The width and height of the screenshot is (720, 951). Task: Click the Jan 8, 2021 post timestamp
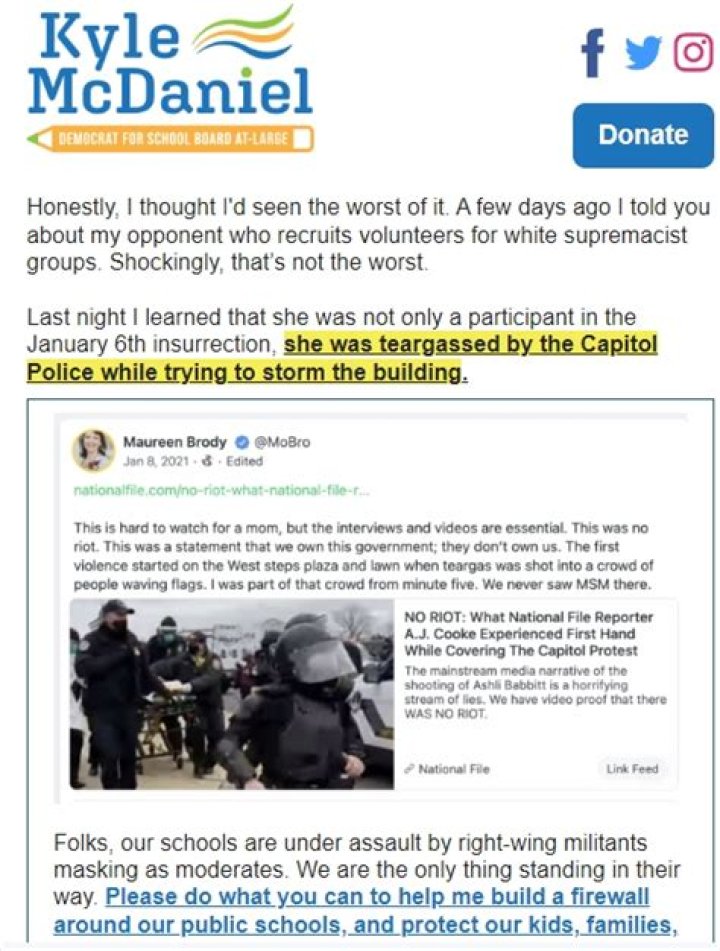(156, 461)
